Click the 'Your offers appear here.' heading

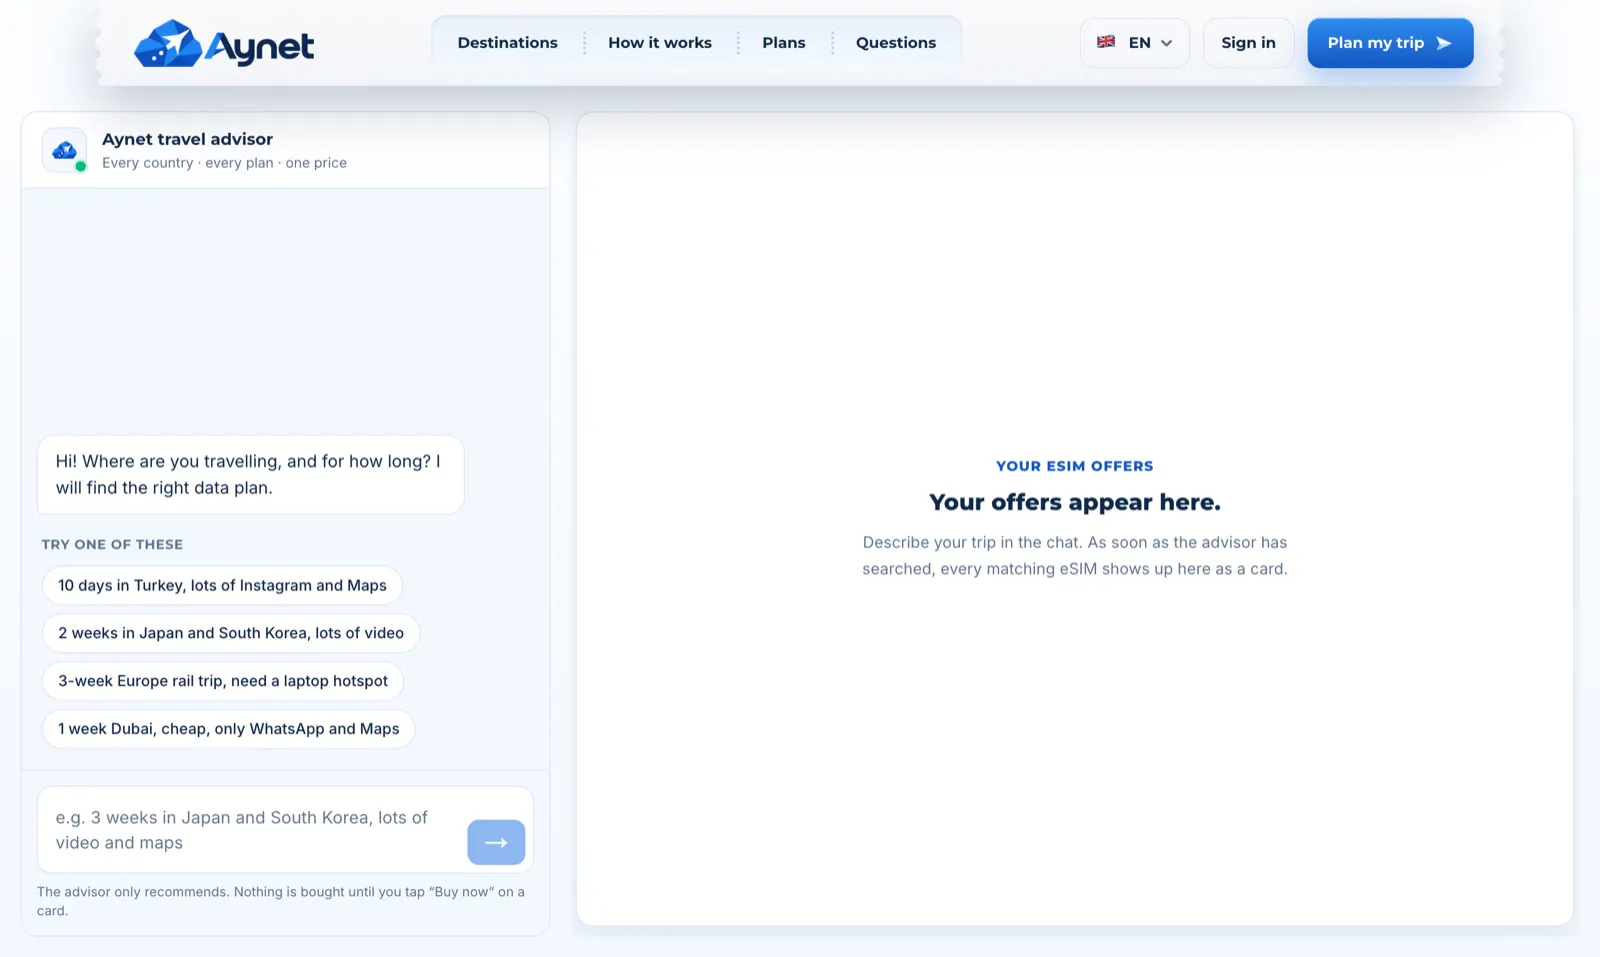pos(1075,502)
